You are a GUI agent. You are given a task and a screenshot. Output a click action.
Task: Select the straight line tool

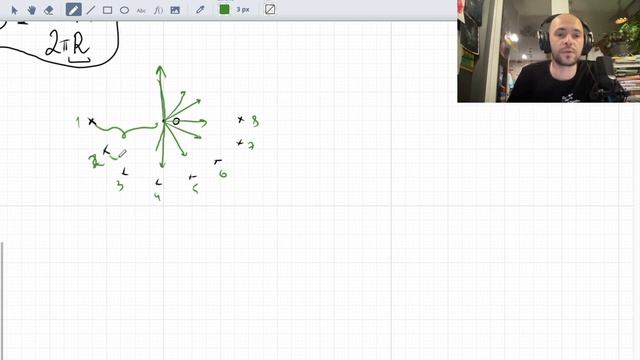point(91,10)
